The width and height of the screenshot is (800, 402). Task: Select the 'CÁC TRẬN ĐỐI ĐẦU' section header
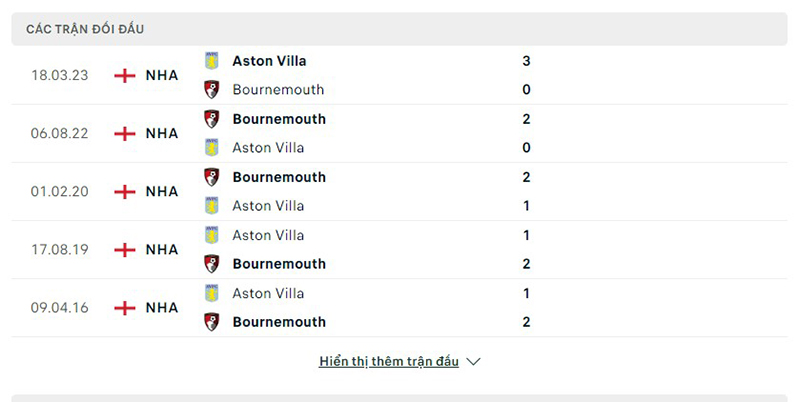click(85, 29)
